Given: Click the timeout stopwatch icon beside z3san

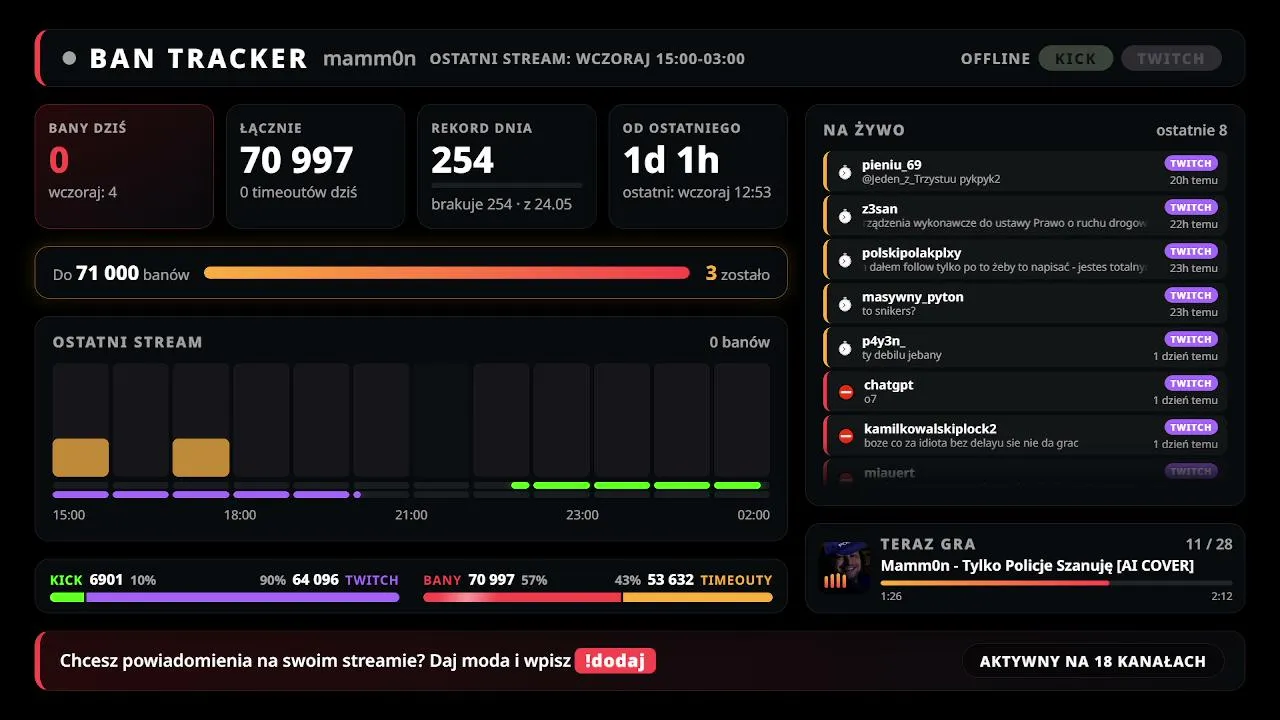Looking at the screenshot, I should [x=845, y=216].
